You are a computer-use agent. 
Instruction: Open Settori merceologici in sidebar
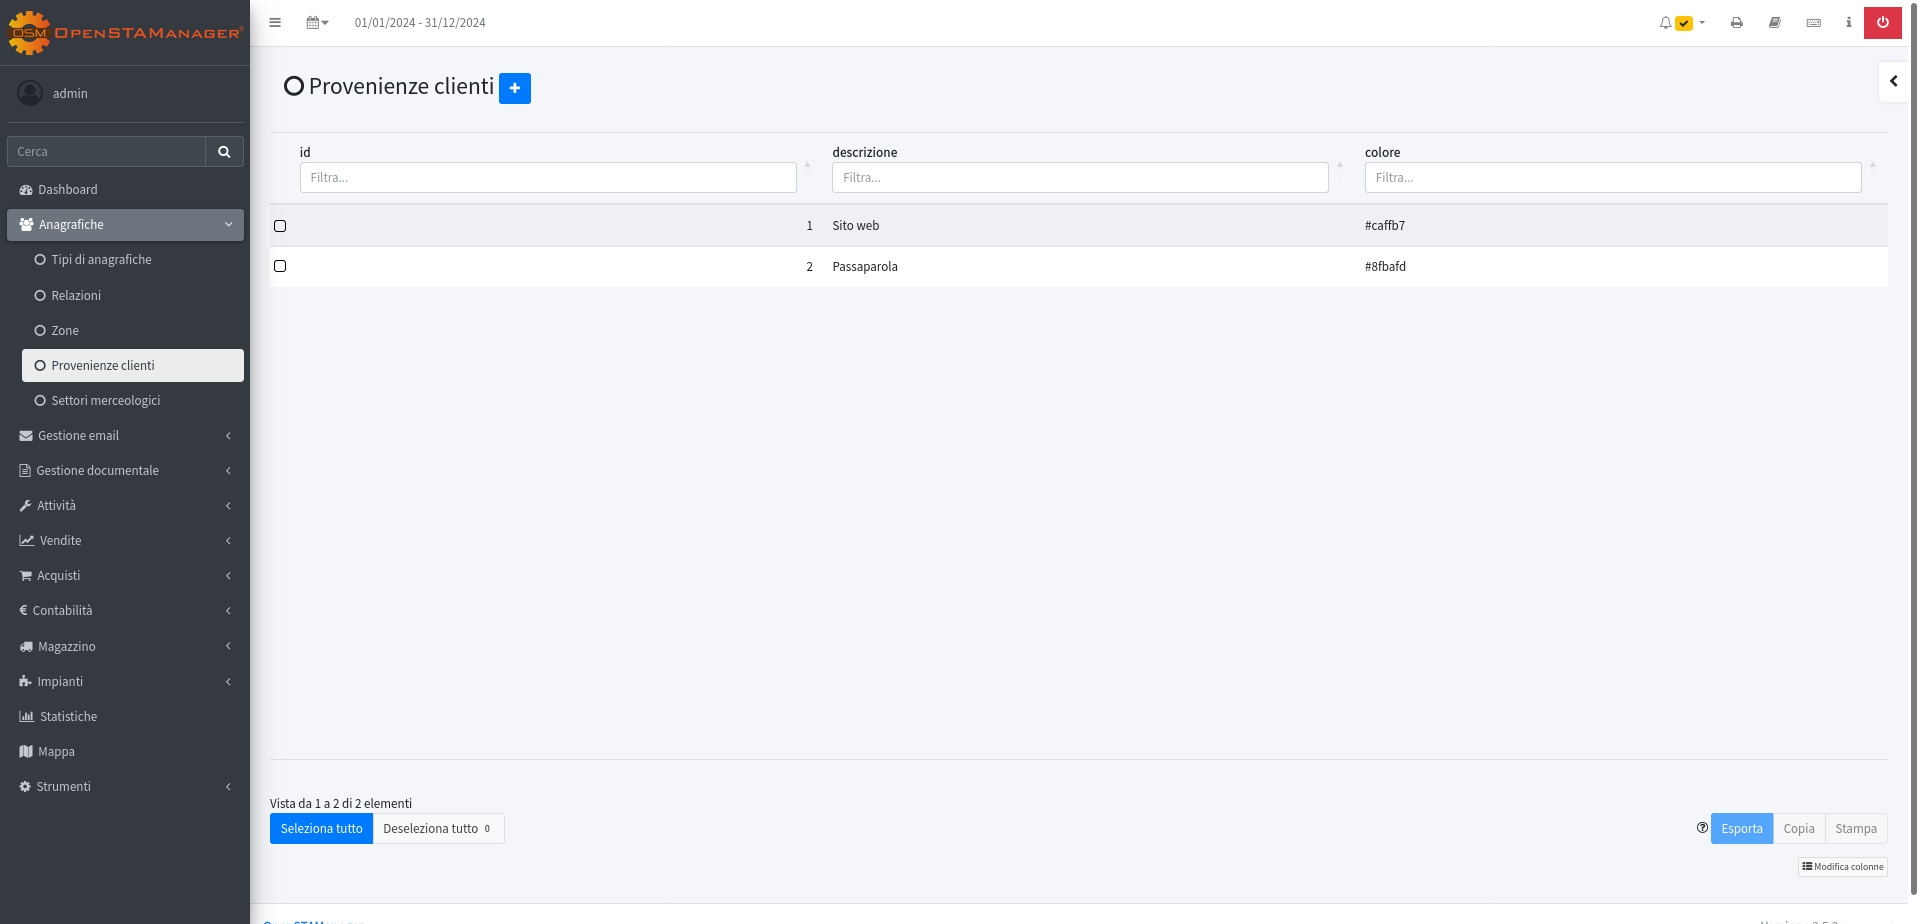[105, 401]
